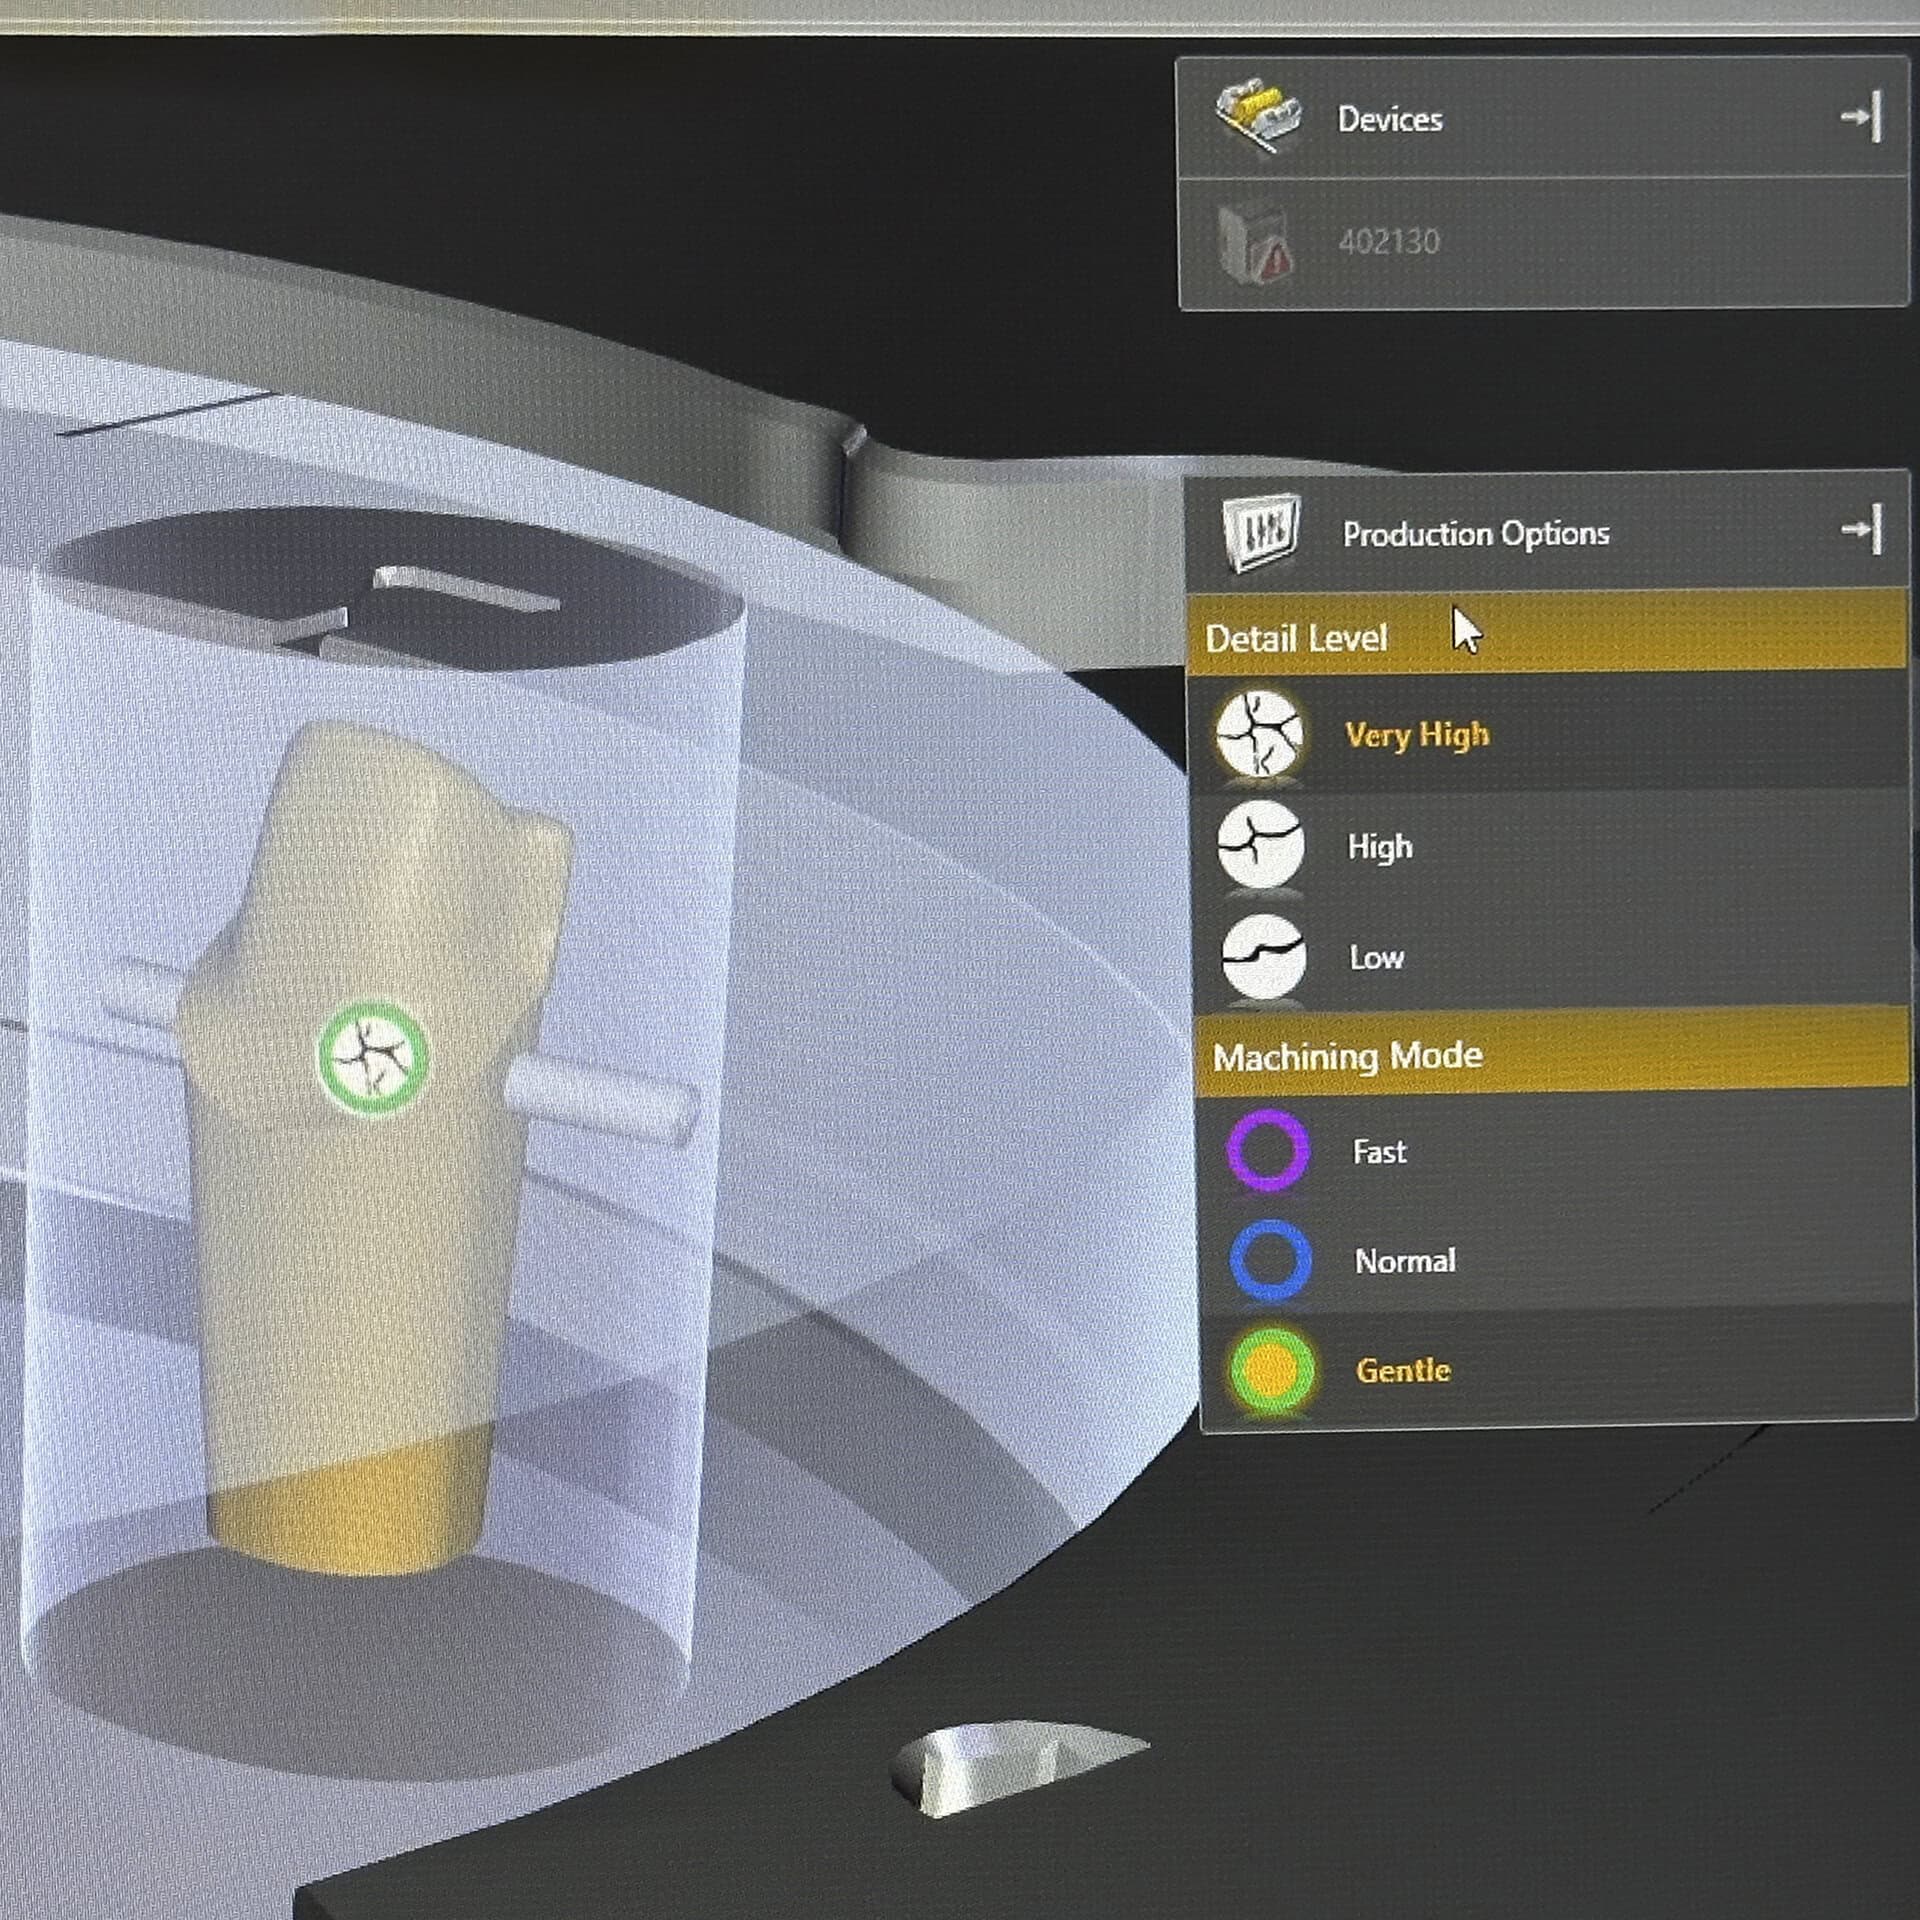The height and width of the screenshot is (1920, 1920).
Task: Switch machining mode to Normal
Action: tap(1404, 1261)
